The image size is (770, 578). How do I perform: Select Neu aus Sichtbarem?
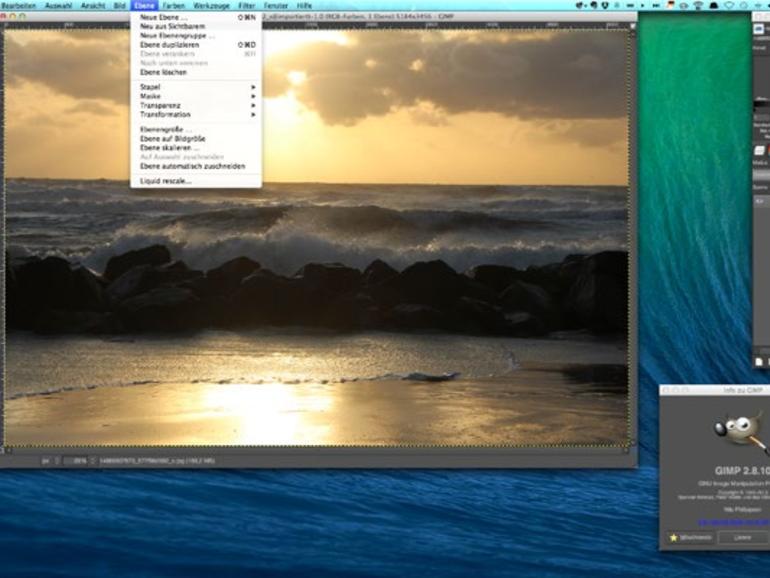tap(196, 27)
